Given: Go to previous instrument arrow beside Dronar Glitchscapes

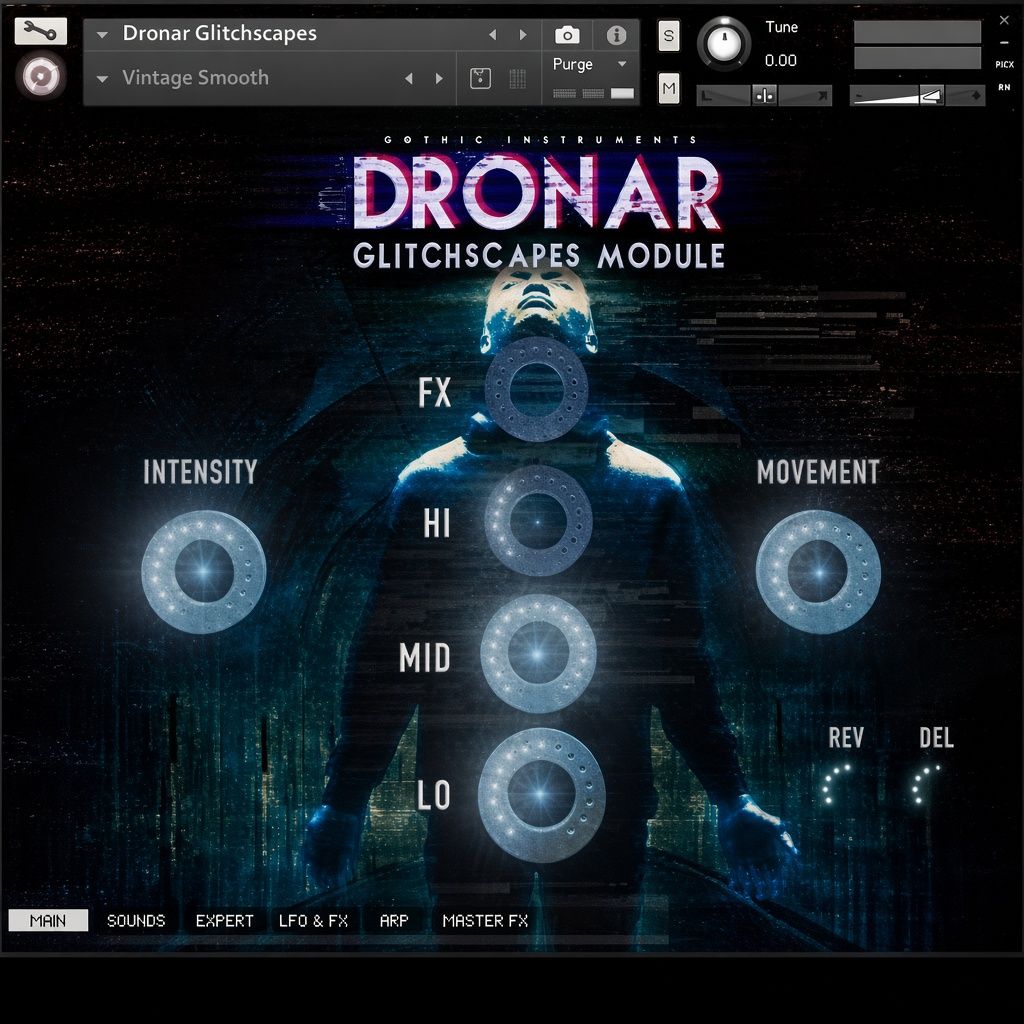Looking at the screenshot, I should [x=492, y=35].
